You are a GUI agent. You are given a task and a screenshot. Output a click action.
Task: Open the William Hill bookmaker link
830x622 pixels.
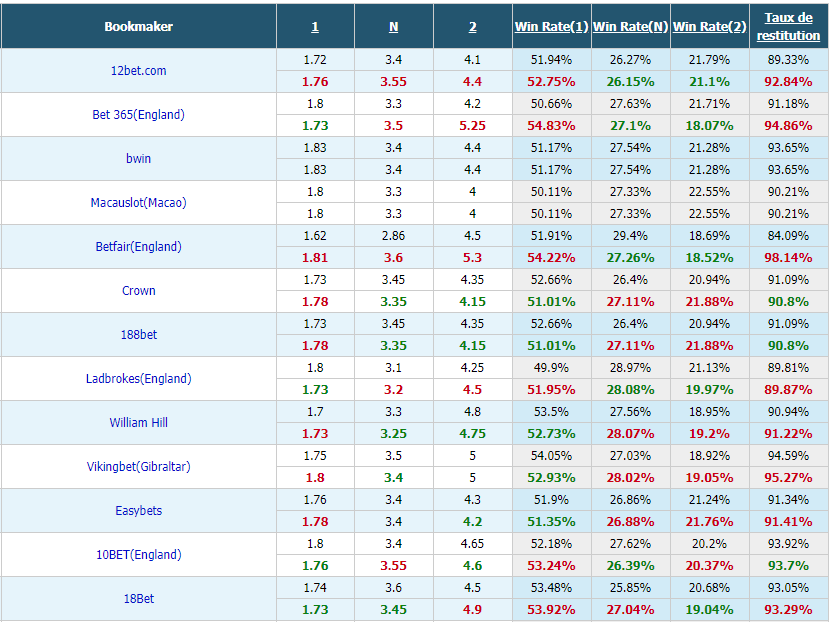click(x=138, y=422)
